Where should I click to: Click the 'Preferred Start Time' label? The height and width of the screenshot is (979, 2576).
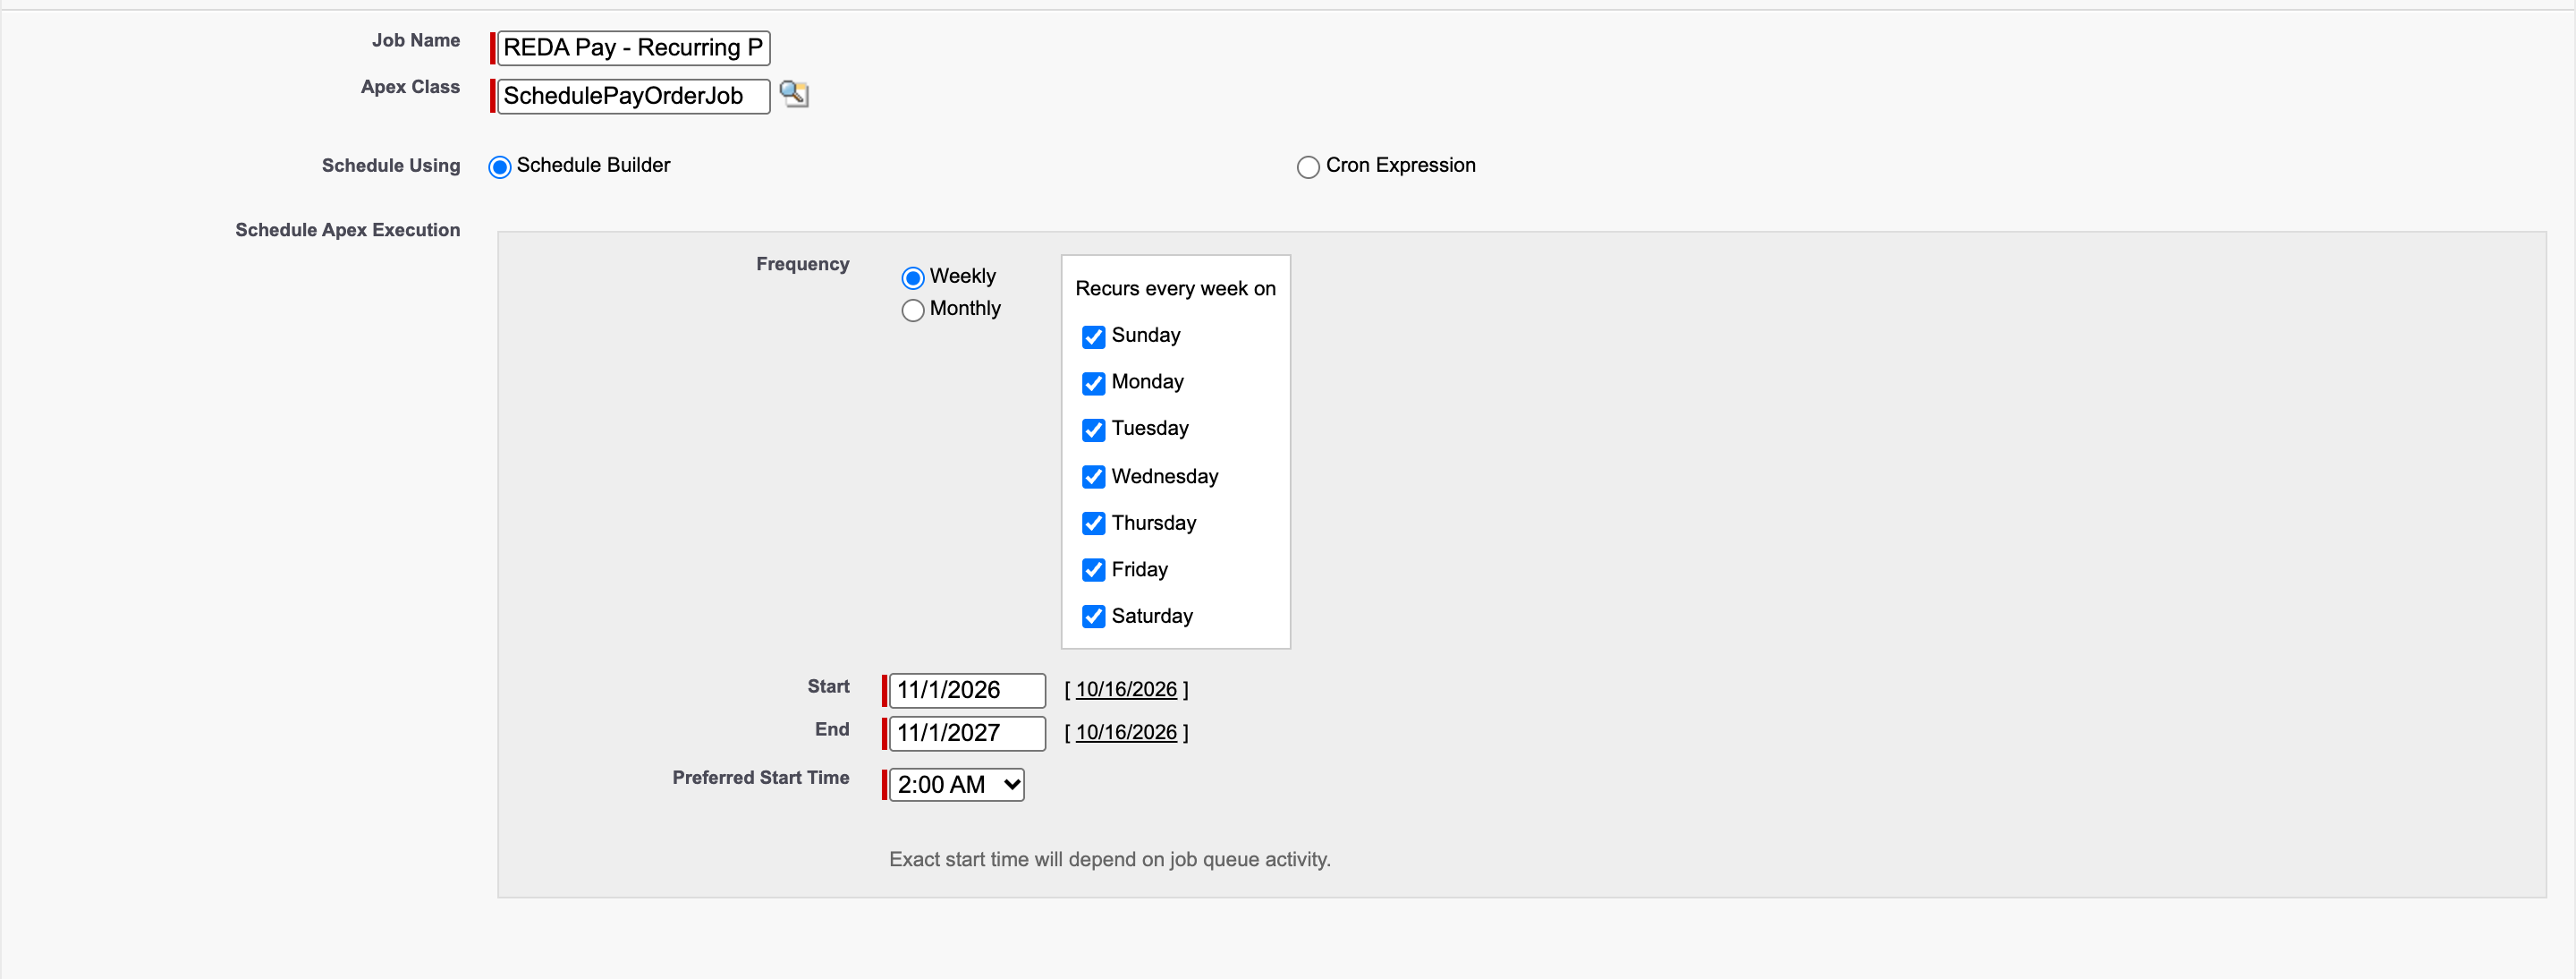click(x=760, y=777)
